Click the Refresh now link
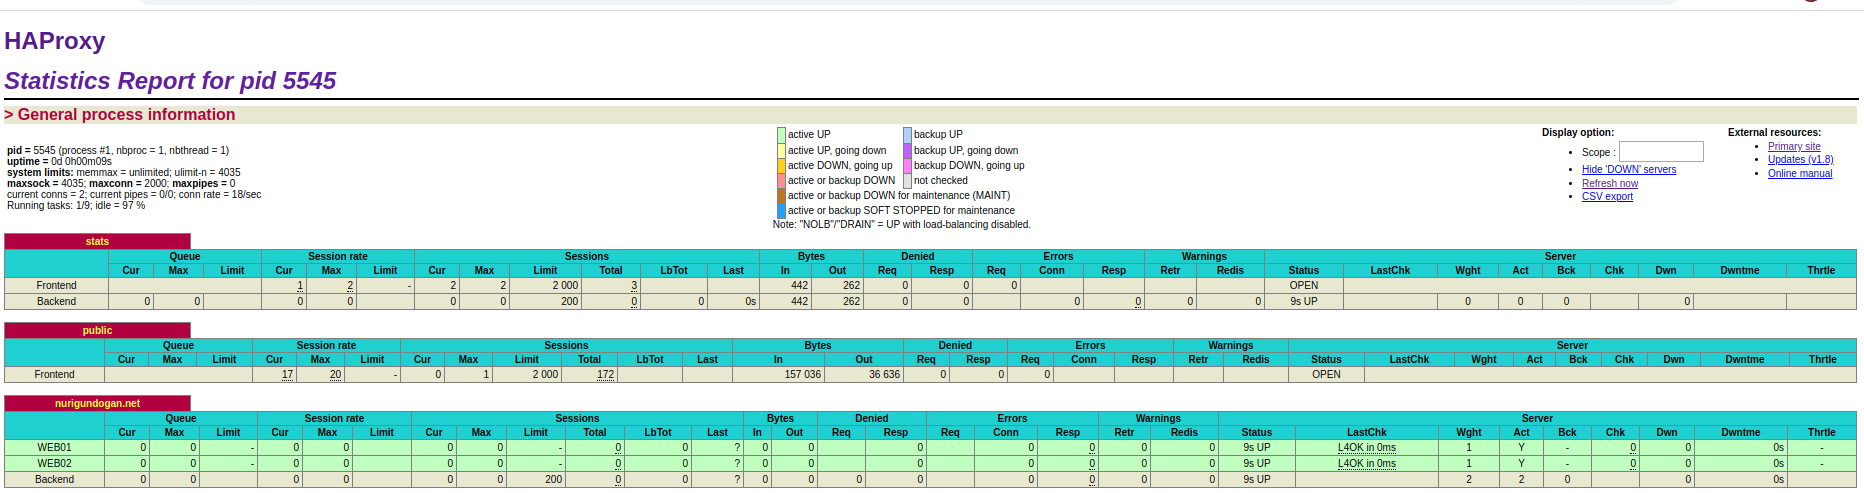This screenshot has width=1864, height=493. pos(1609,184)
